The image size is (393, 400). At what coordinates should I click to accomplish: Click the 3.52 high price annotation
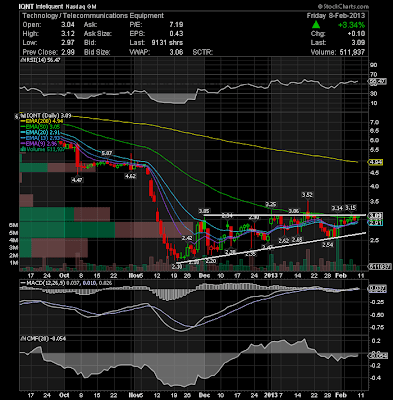coord(307,194)
